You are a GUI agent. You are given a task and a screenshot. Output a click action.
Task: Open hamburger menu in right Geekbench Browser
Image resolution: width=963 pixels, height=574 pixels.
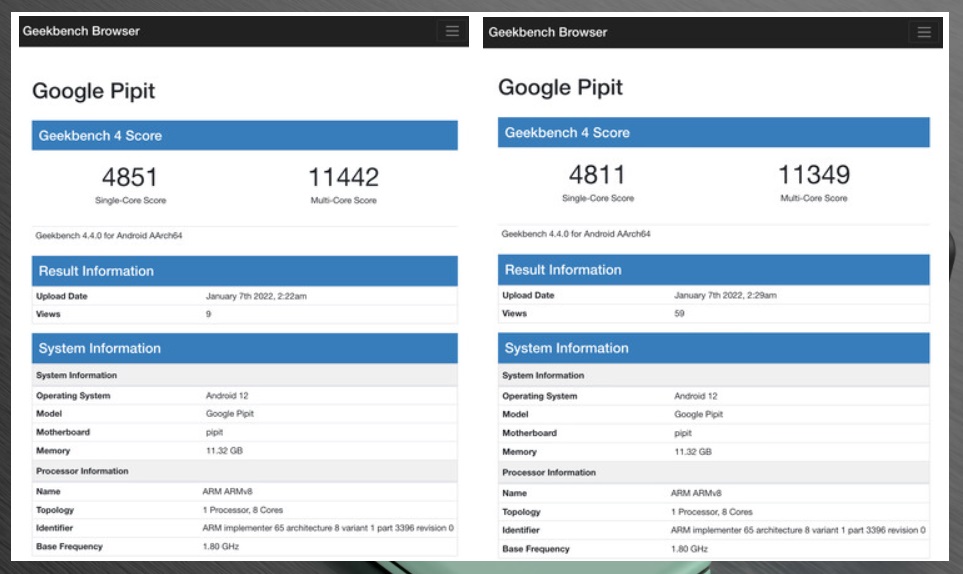[x=924, y=32]
